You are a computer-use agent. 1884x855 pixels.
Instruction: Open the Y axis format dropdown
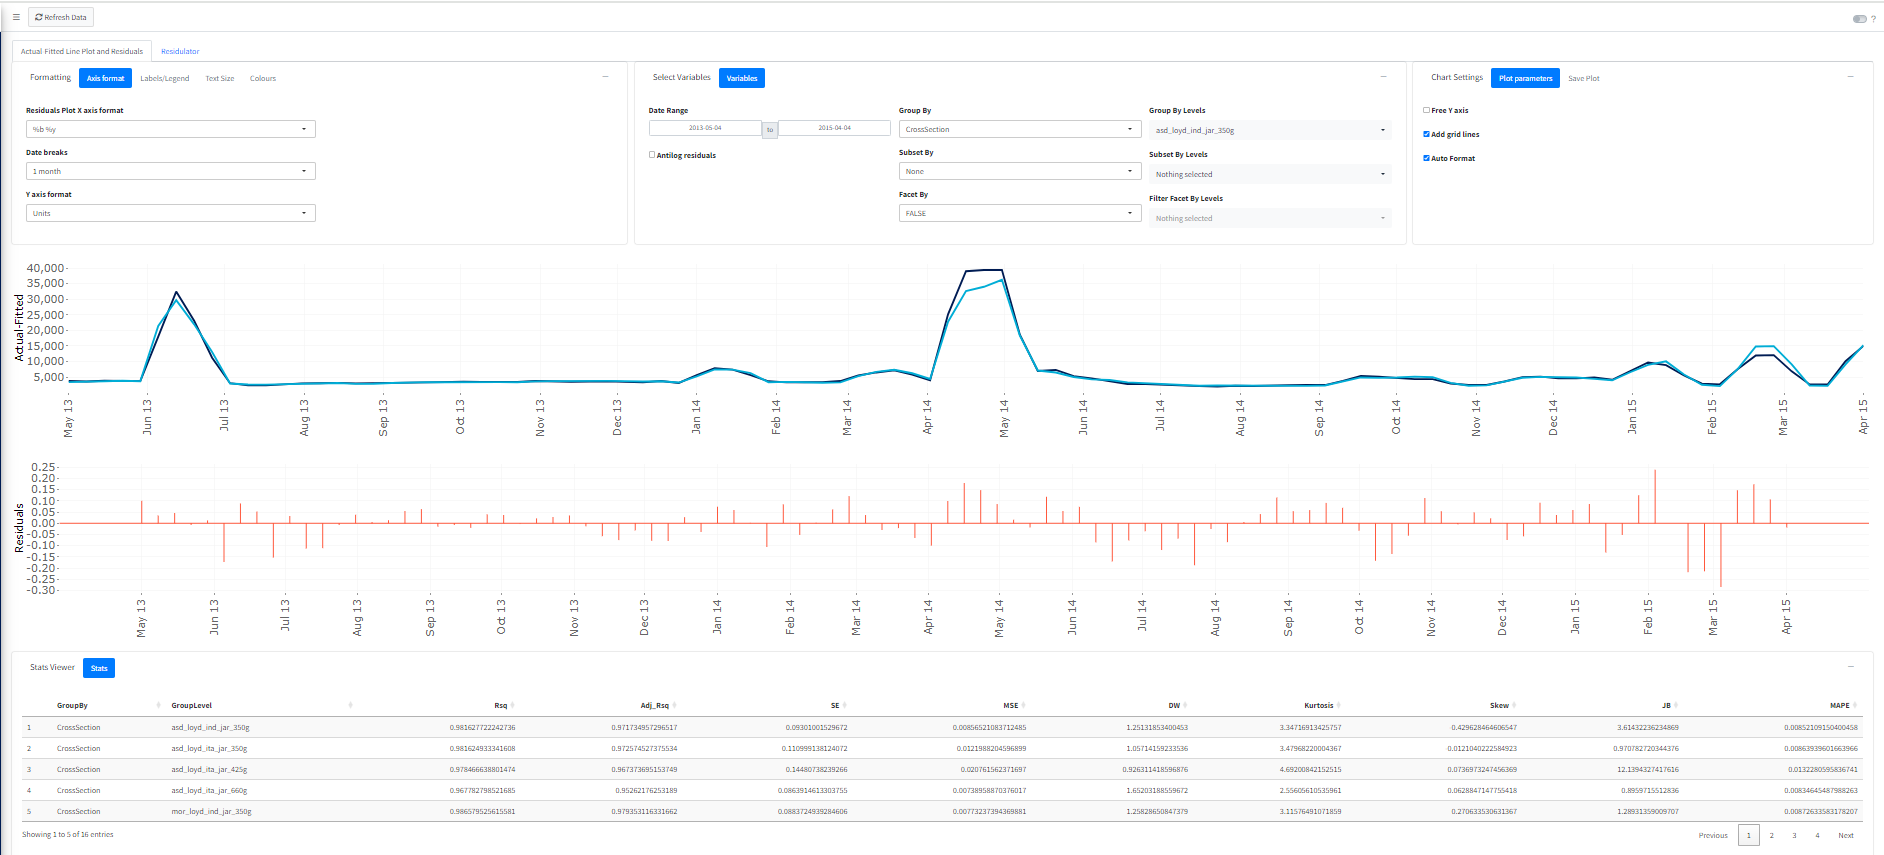pos(170,213)
